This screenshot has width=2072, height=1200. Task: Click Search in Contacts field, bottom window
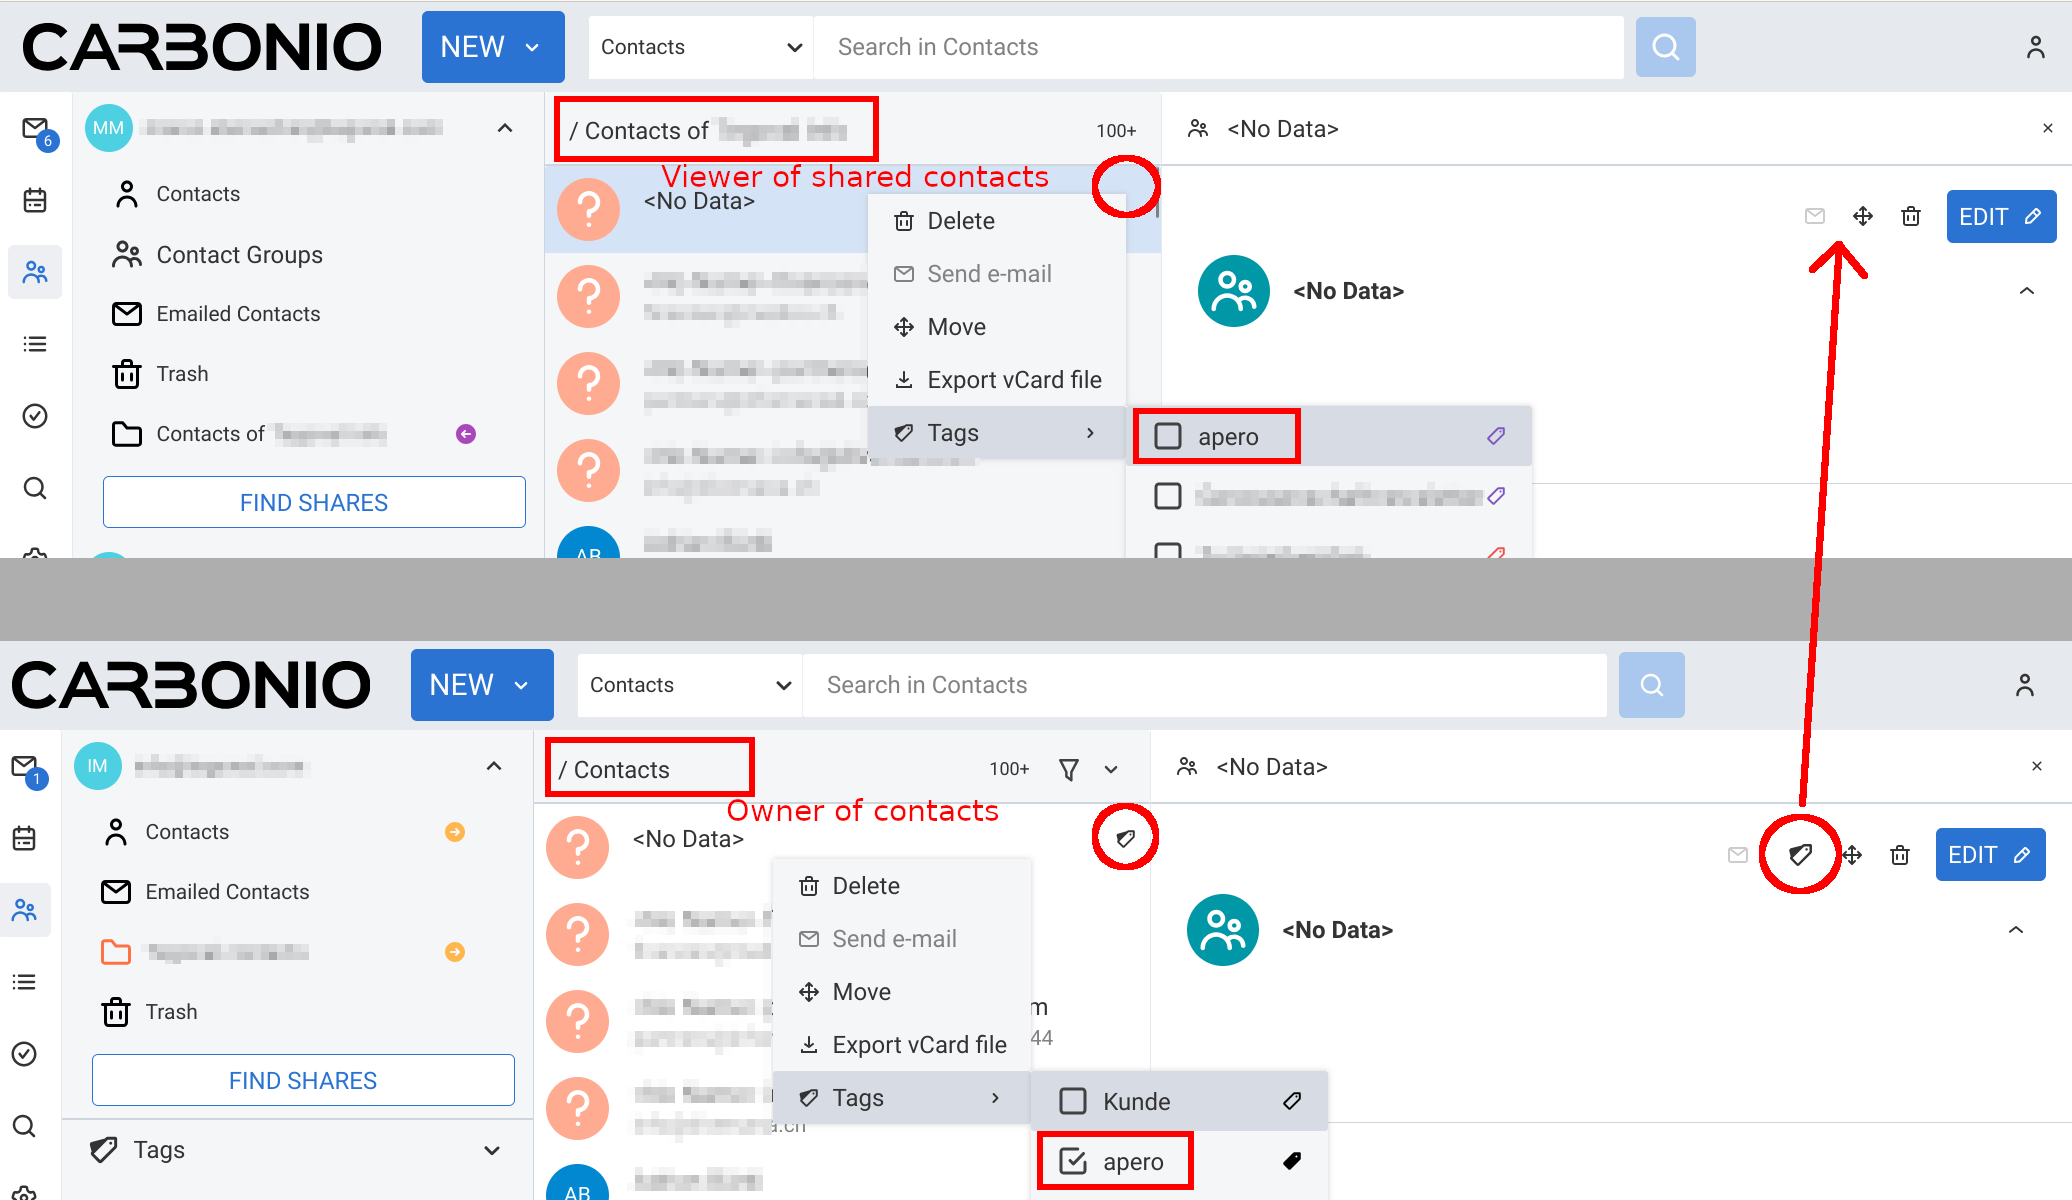tap(1205, 685)
